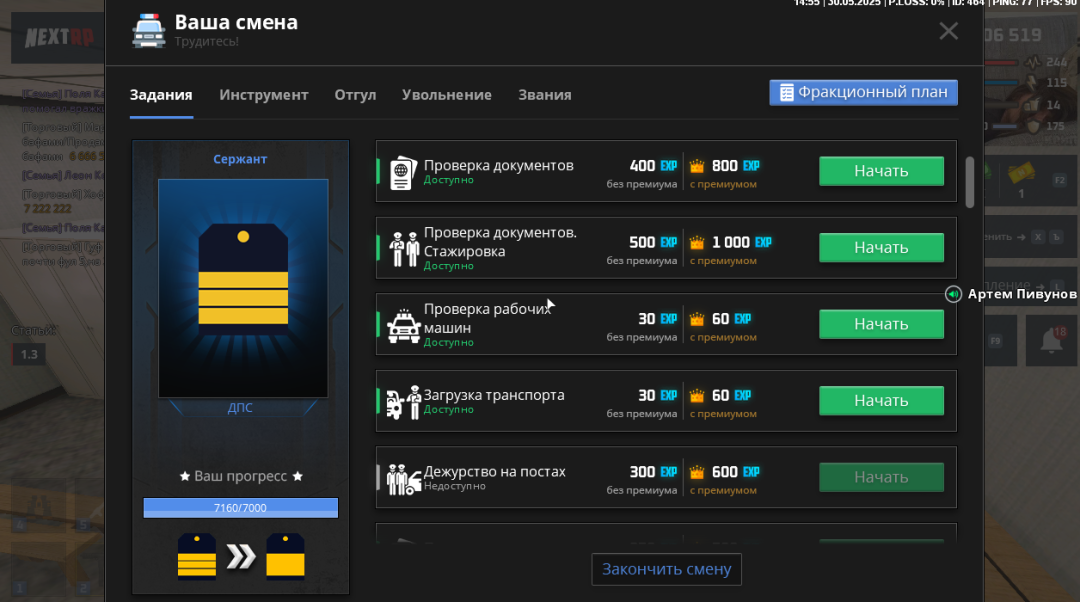The height and width of the screenshot is (602, 1080).
Task: Click the Дежурство на постах task icon
Action: point(404,478)
